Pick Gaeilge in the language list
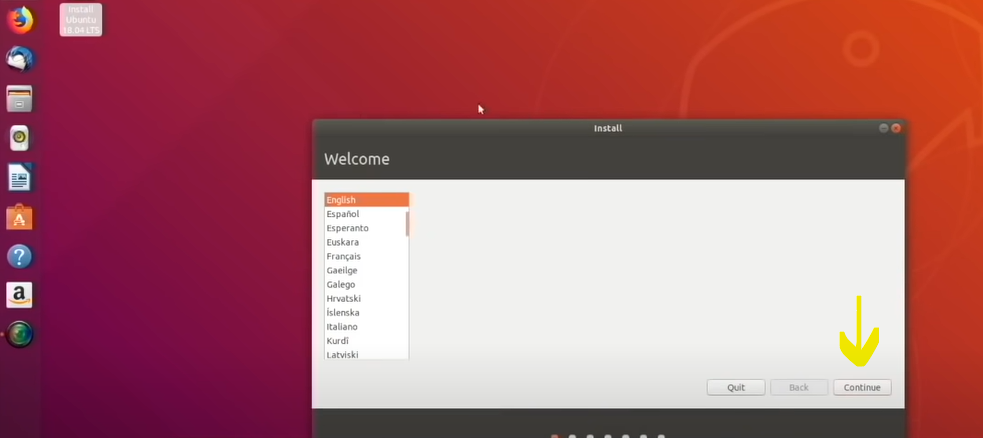This screenshot has width=983, height=438. [367, 271]
